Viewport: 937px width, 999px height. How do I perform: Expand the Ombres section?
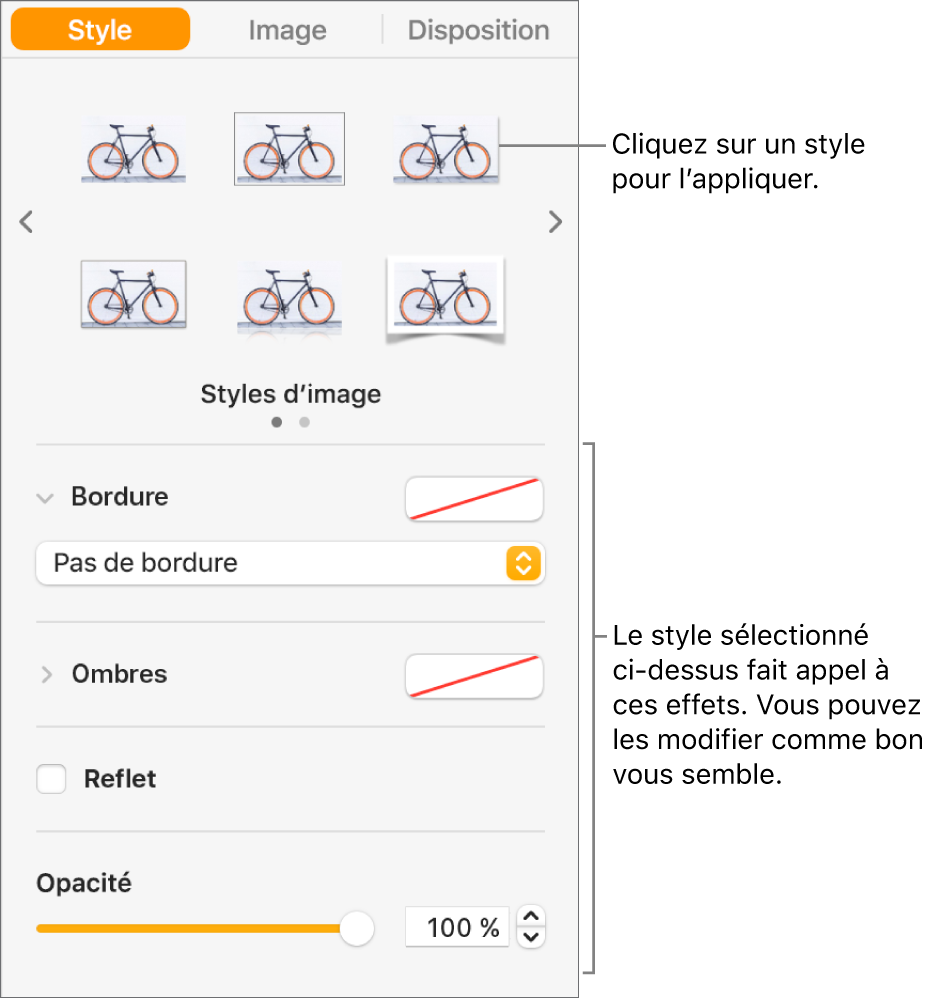pos(44,675)
